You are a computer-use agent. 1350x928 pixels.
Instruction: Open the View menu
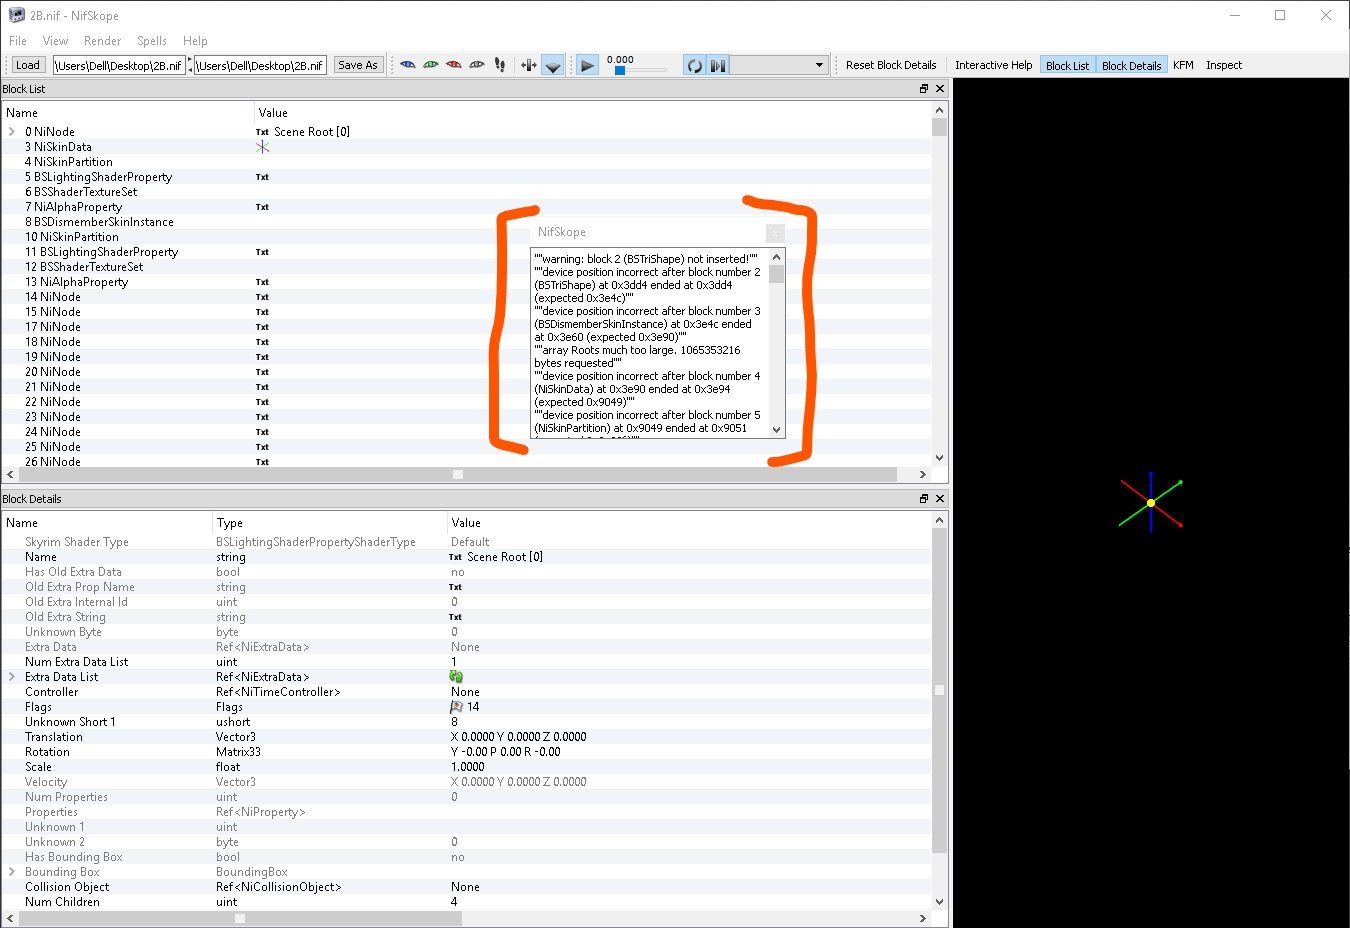click(55, 41)
